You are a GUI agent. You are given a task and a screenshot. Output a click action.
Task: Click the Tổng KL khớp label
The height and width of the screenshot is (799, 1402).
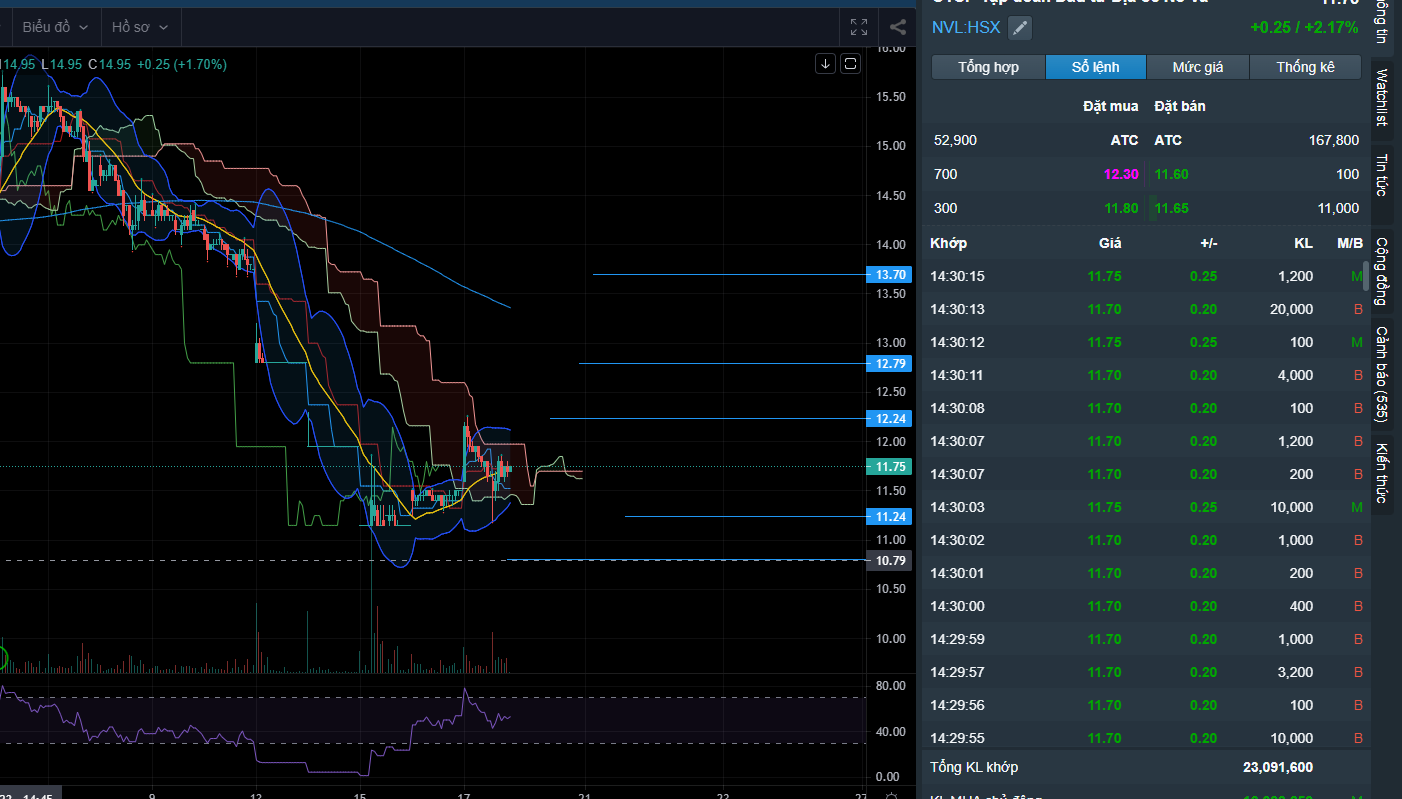(x=974, y=767)
